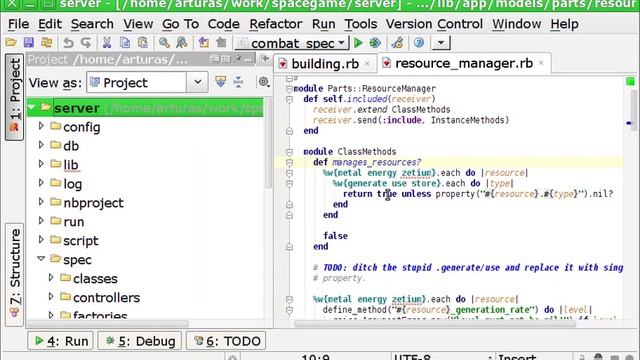Open project view settings gear icon
This screenshot has height=360, width=640.
pyautogui.click(x=264, y=82)
